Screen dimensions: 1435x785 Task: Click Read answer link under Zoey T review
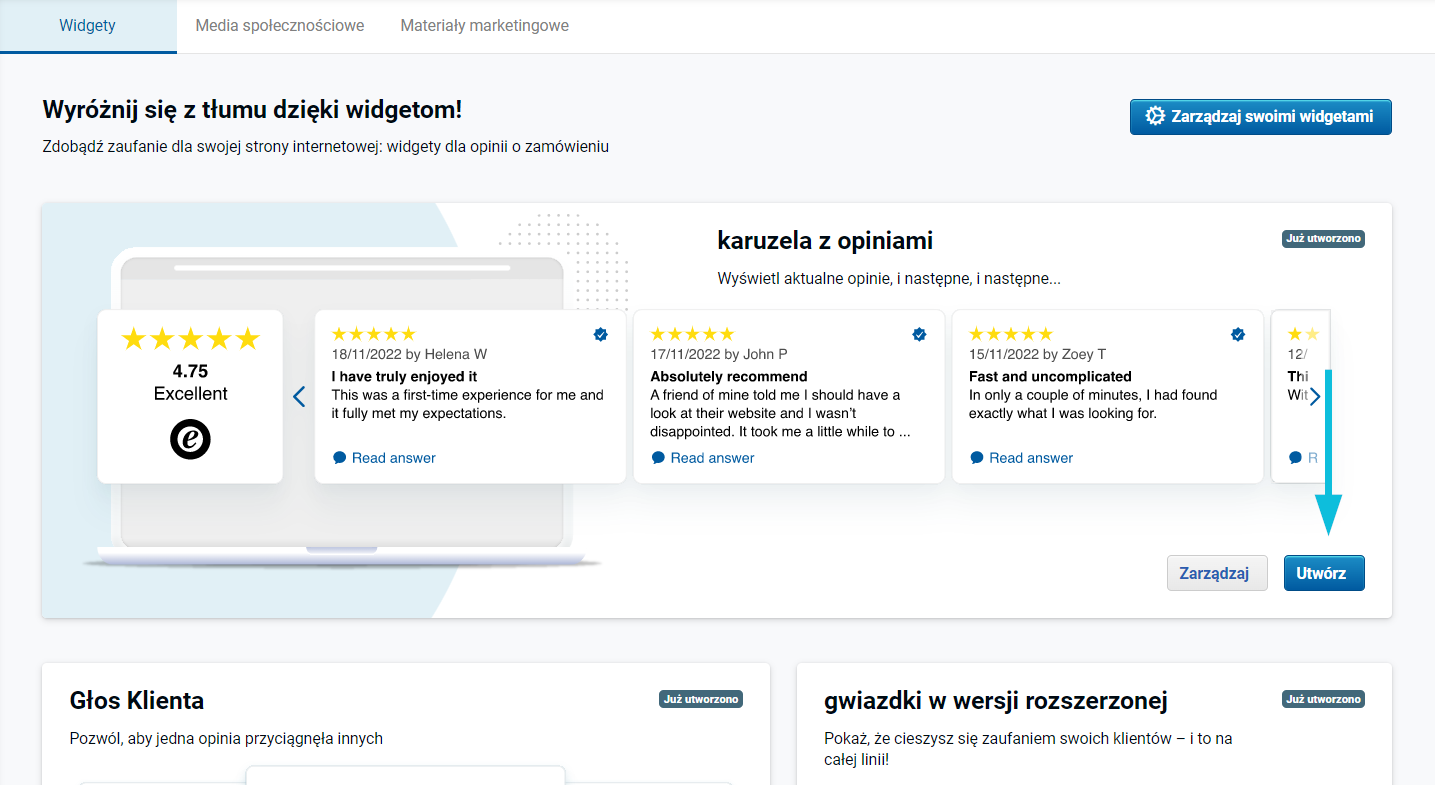1031,458
